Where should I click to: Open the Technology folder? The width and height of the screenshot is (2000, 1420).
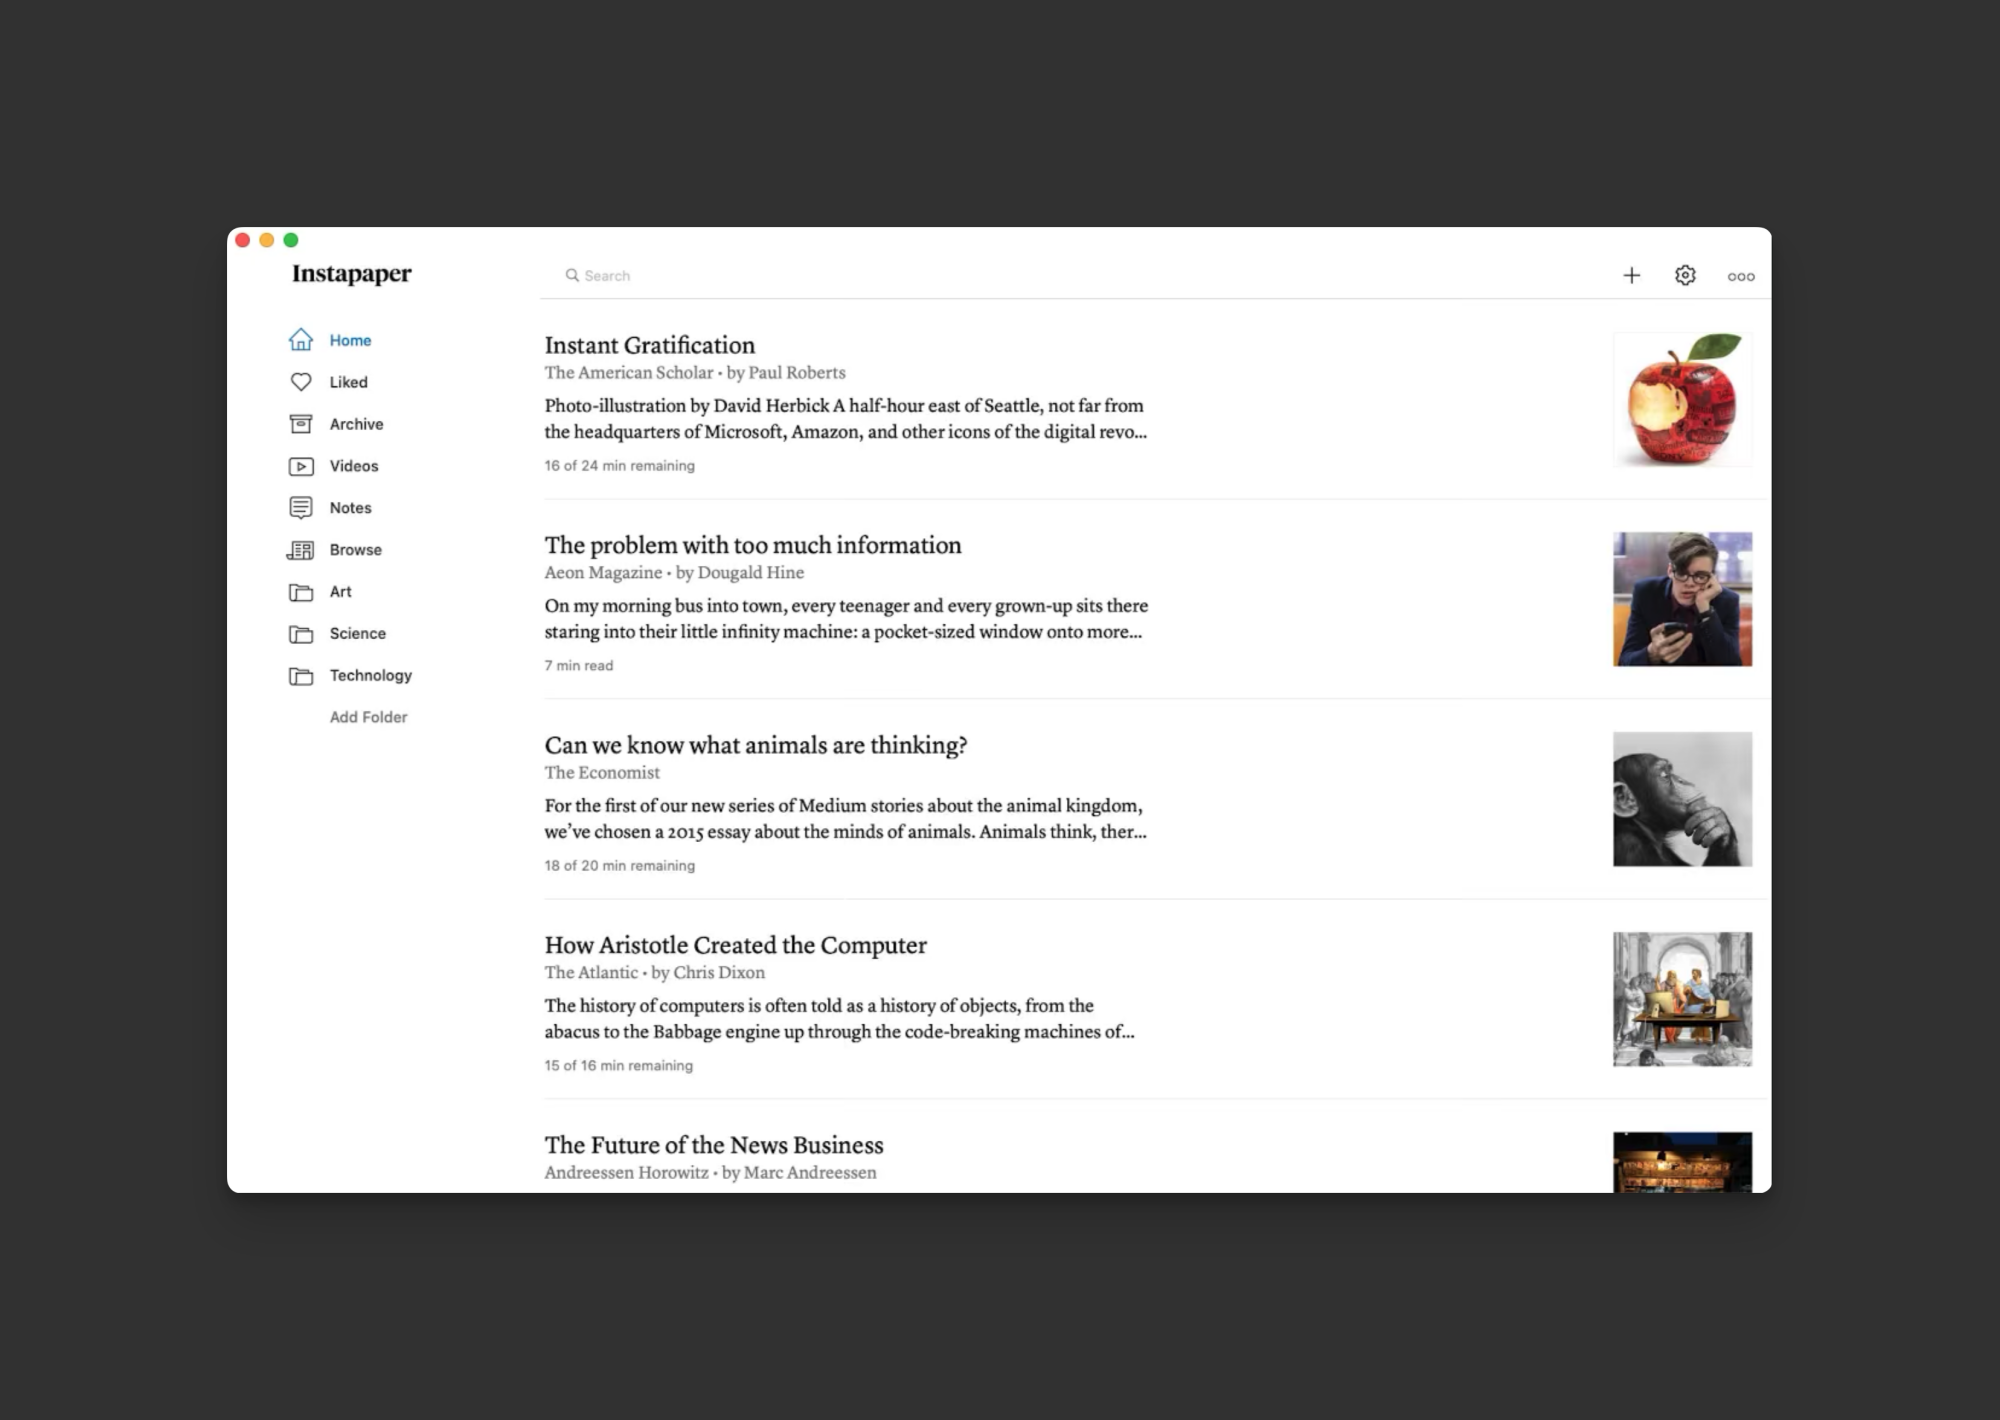370,676
